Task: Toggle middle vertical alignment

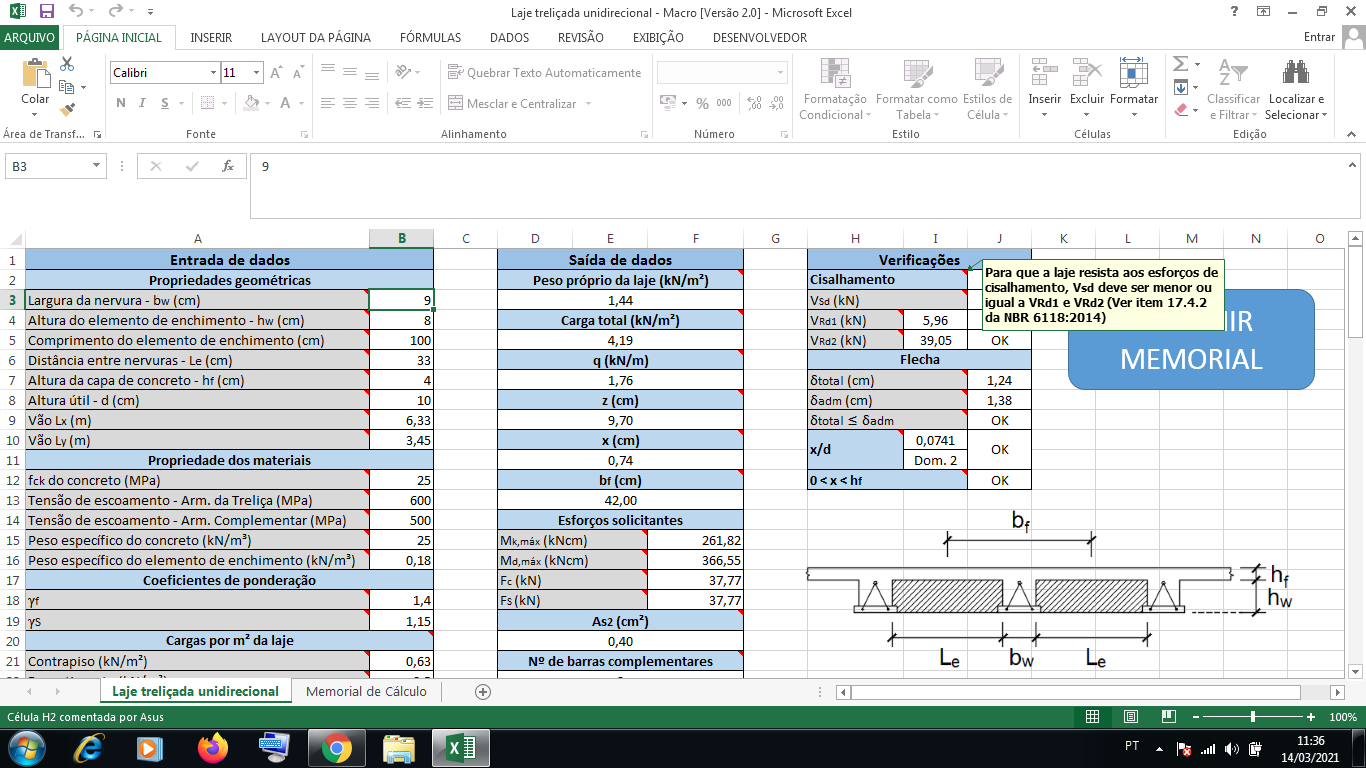Action: pos(350,72)
